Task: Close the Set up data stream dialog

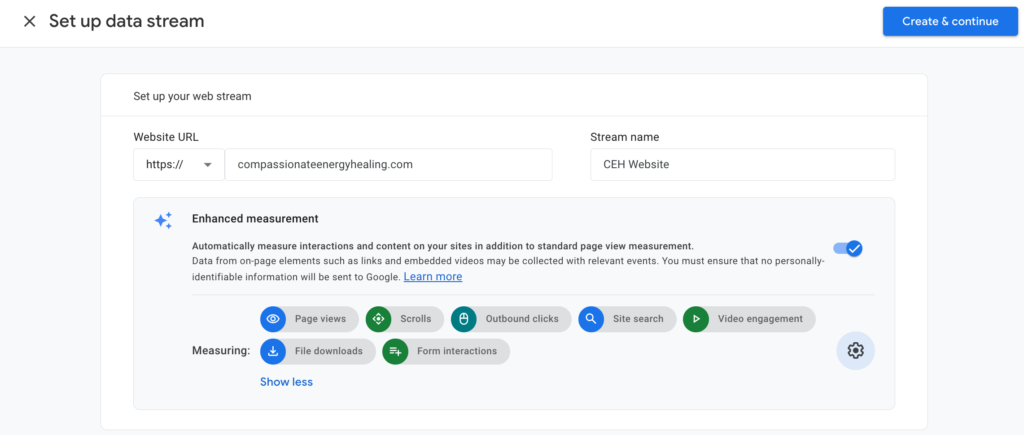Action: click(x=29, y=21)
